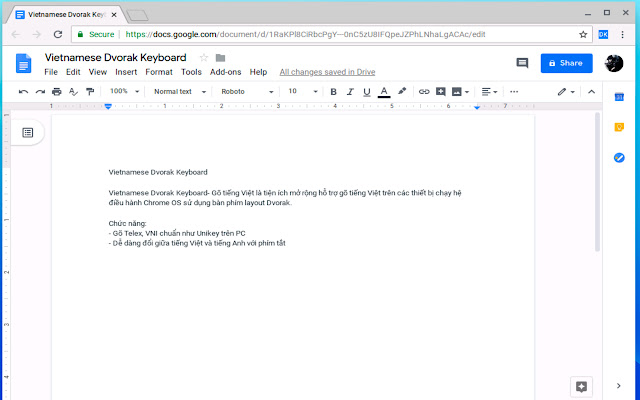Star the Vietnamese Dvorak Keyboard document

click(204, 58)
